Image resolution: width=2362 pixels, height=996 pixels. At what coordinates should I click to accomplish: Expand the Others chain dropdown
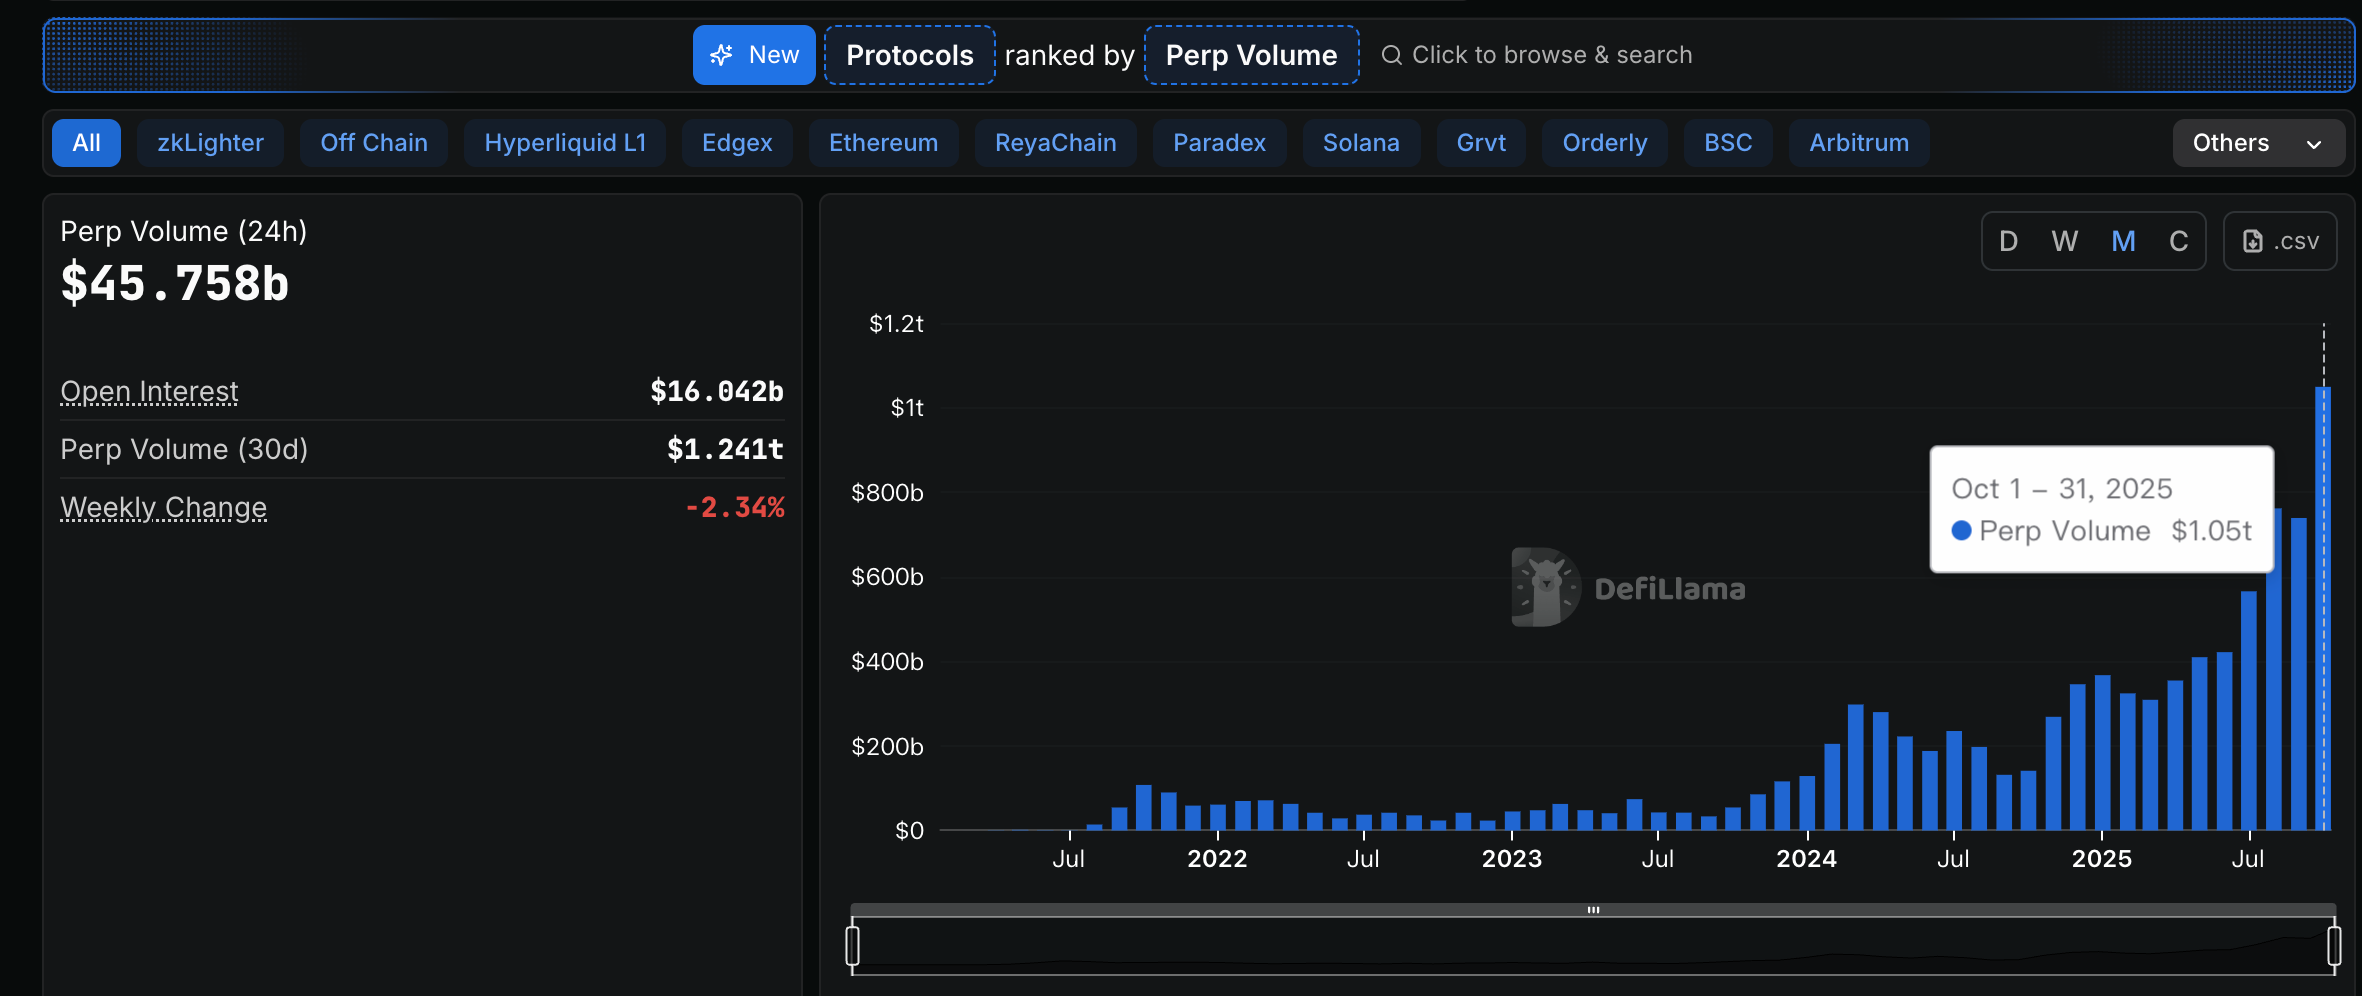pyautogui.click(x=2258, y=143)
